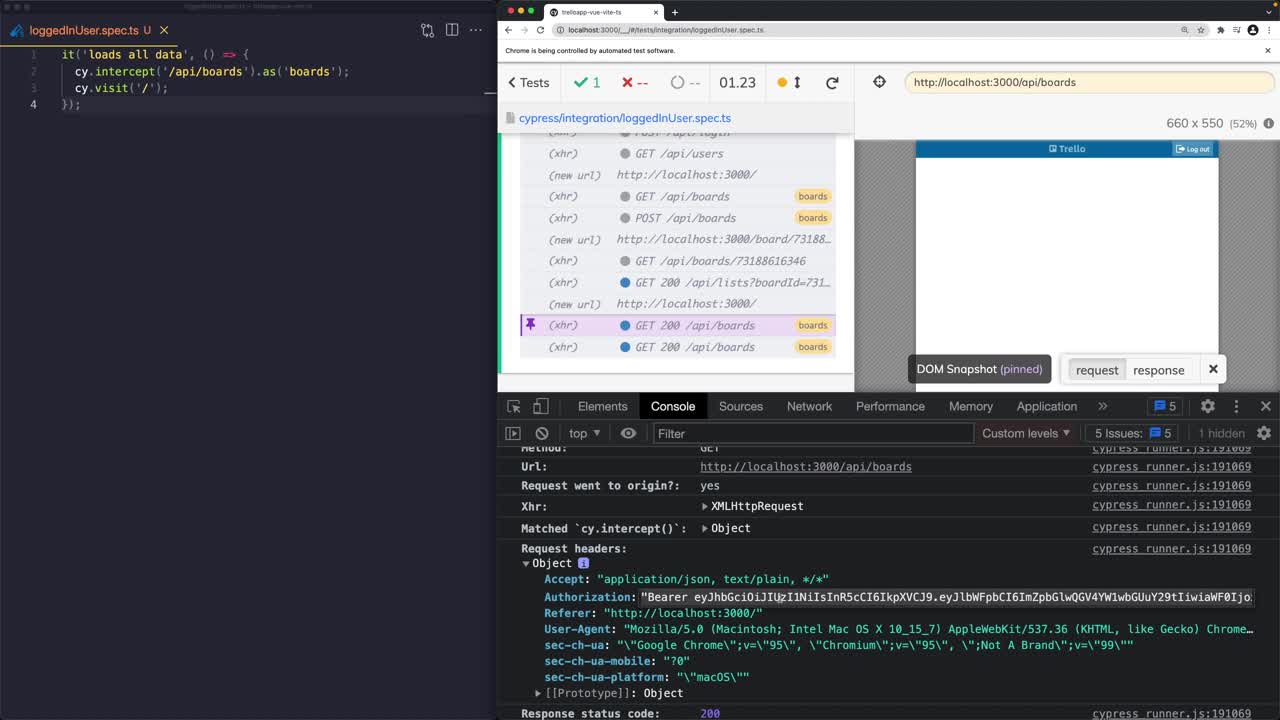Switch to the Network tab
Viewport: 1280px width, 720px height.
809,406
